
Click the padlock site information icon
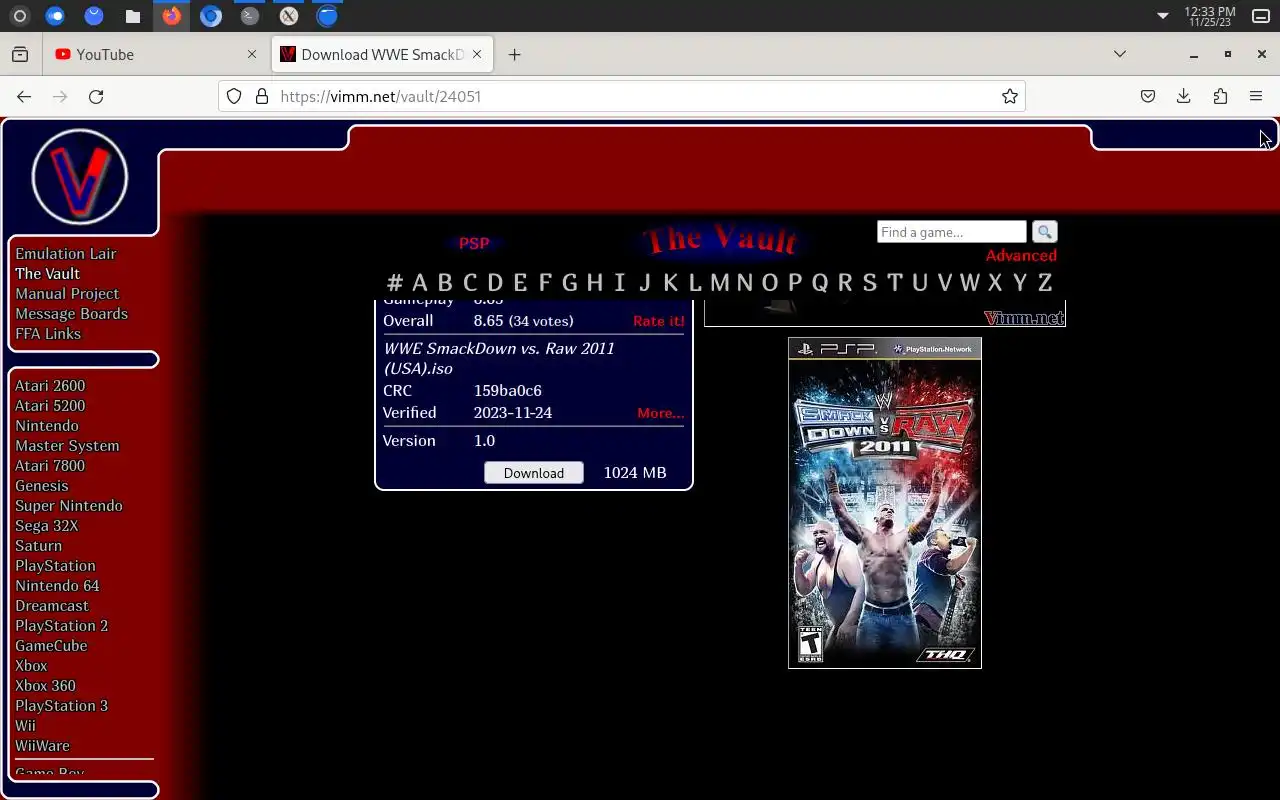262,96
